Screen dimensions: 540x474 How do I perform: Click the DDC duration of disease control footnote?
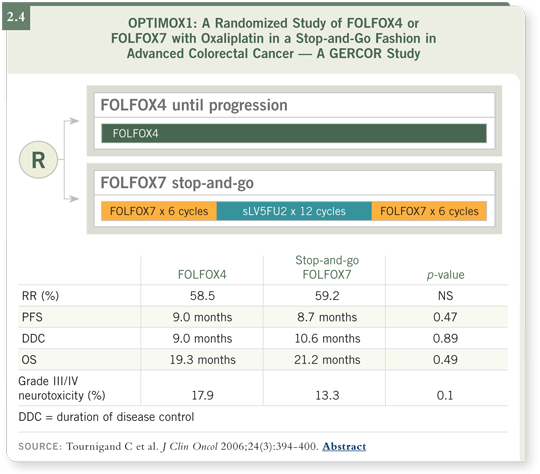click(106, 417)
